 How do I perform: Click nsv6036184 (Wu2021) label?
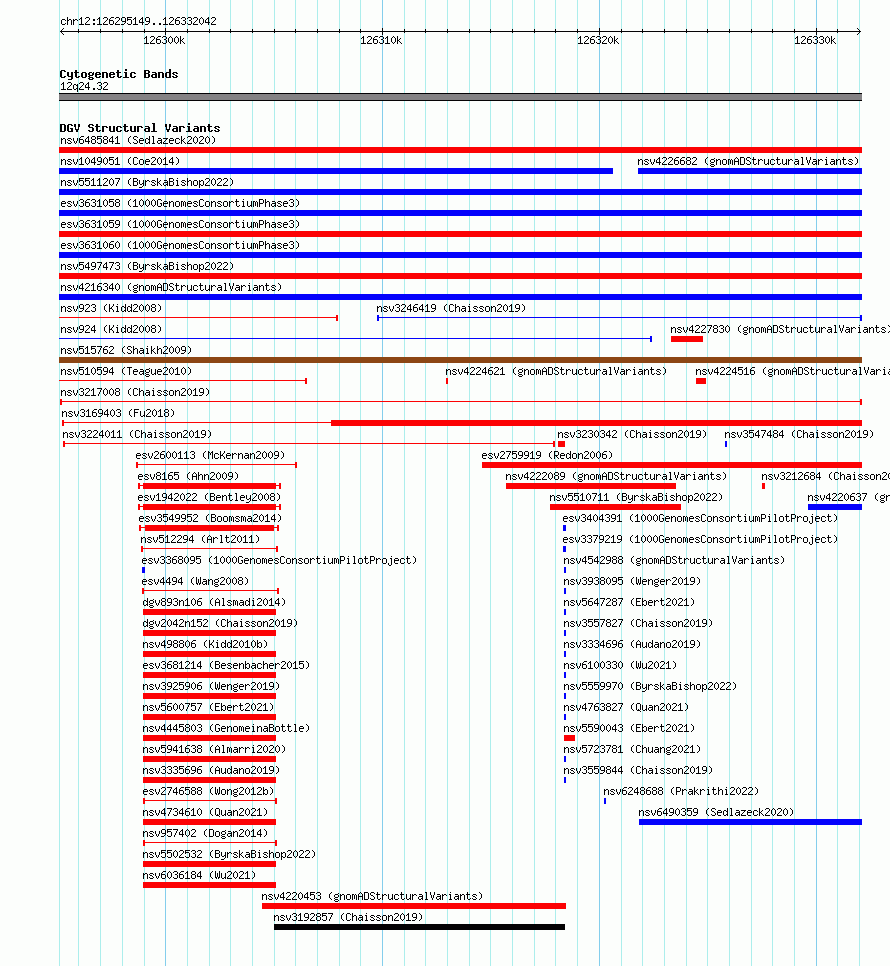pos(199,874)
